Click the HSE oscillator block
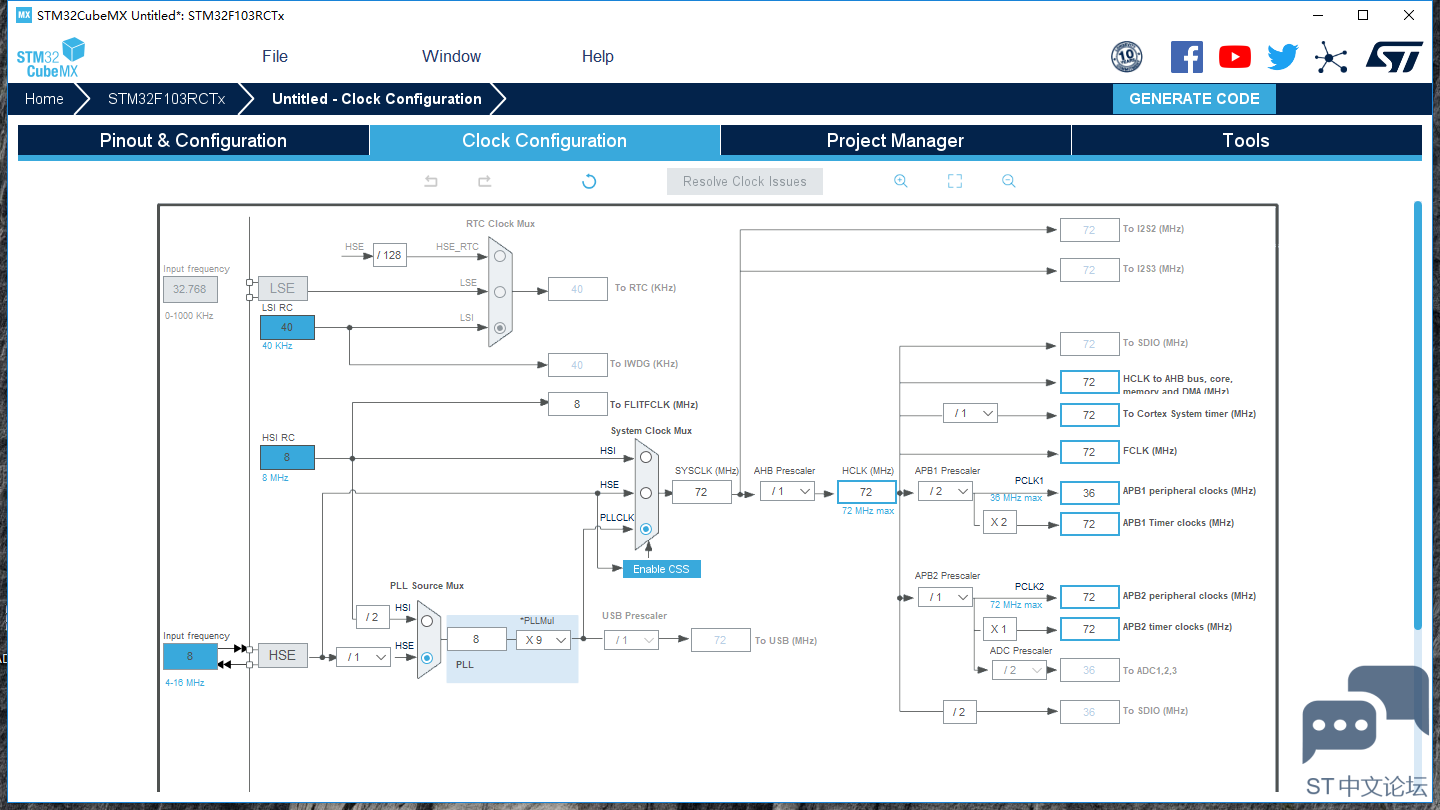Screen dimensions: 1440x810 pyautogui.click(x=282, y=656)
